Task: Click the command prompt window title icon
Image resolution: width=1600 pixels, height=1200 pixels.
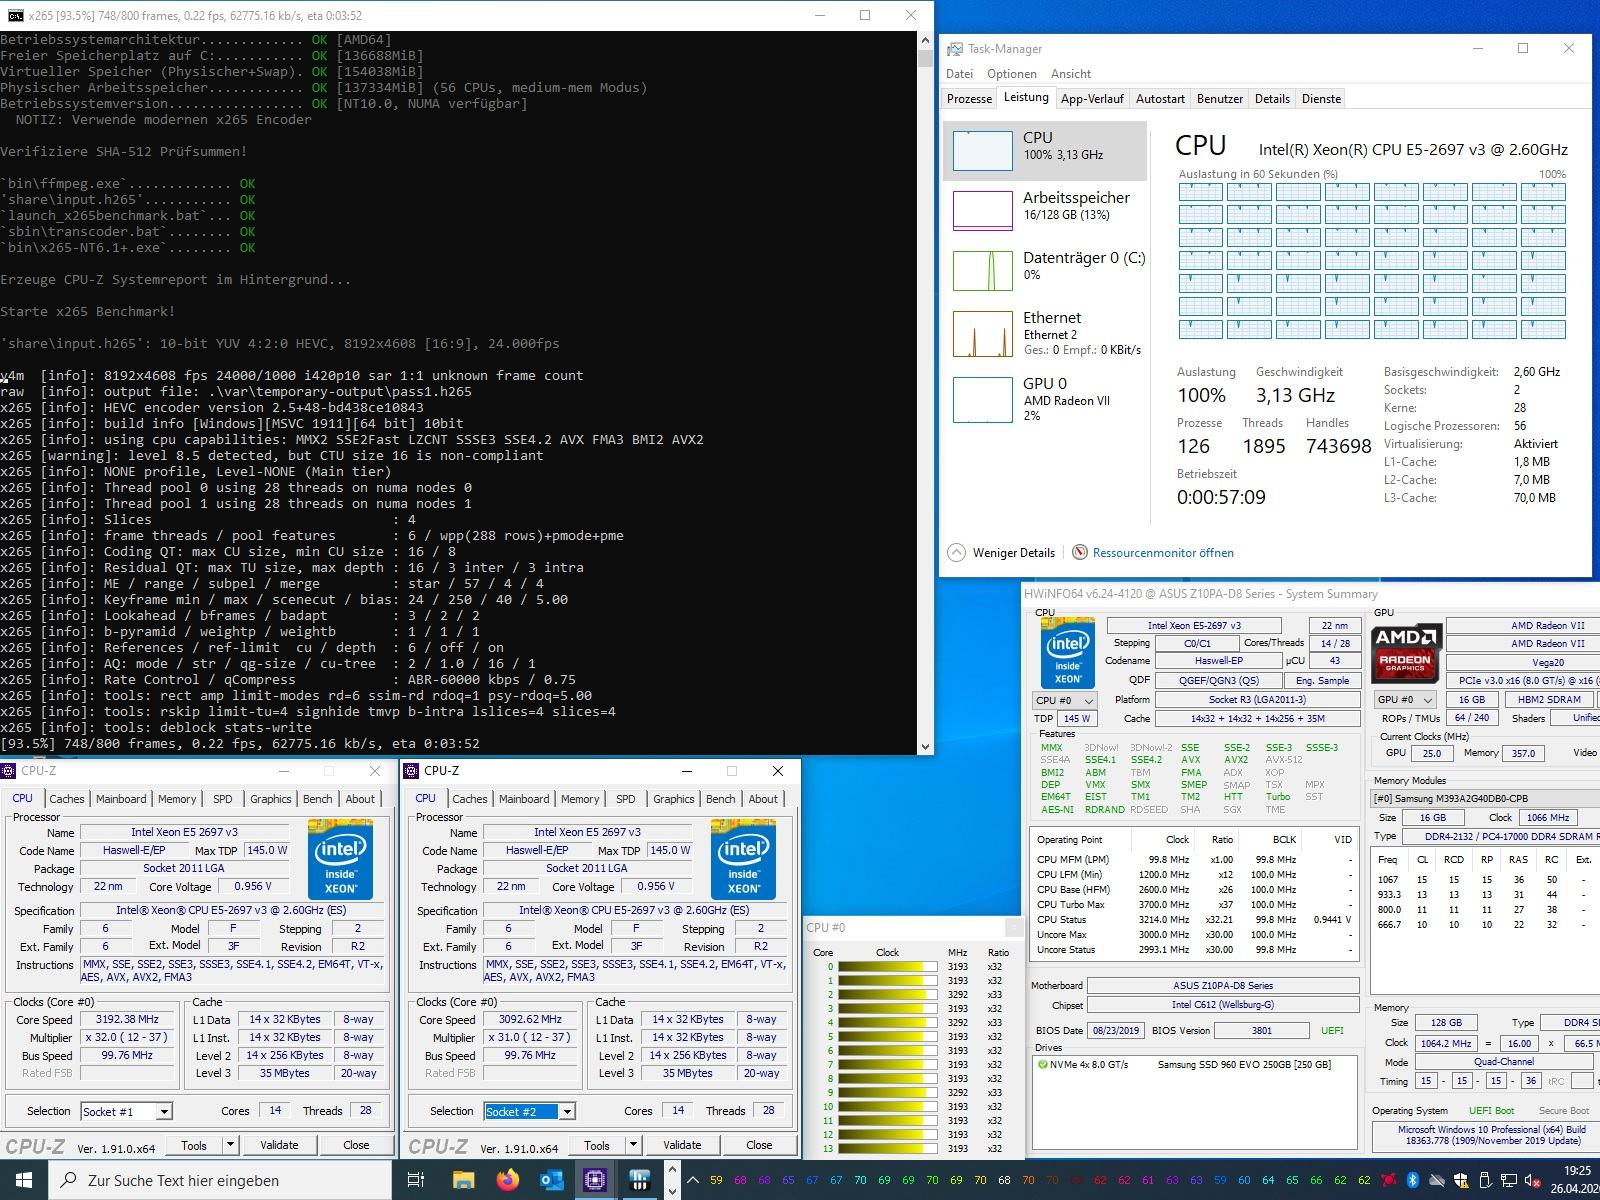Action: (x=14, y=15)
